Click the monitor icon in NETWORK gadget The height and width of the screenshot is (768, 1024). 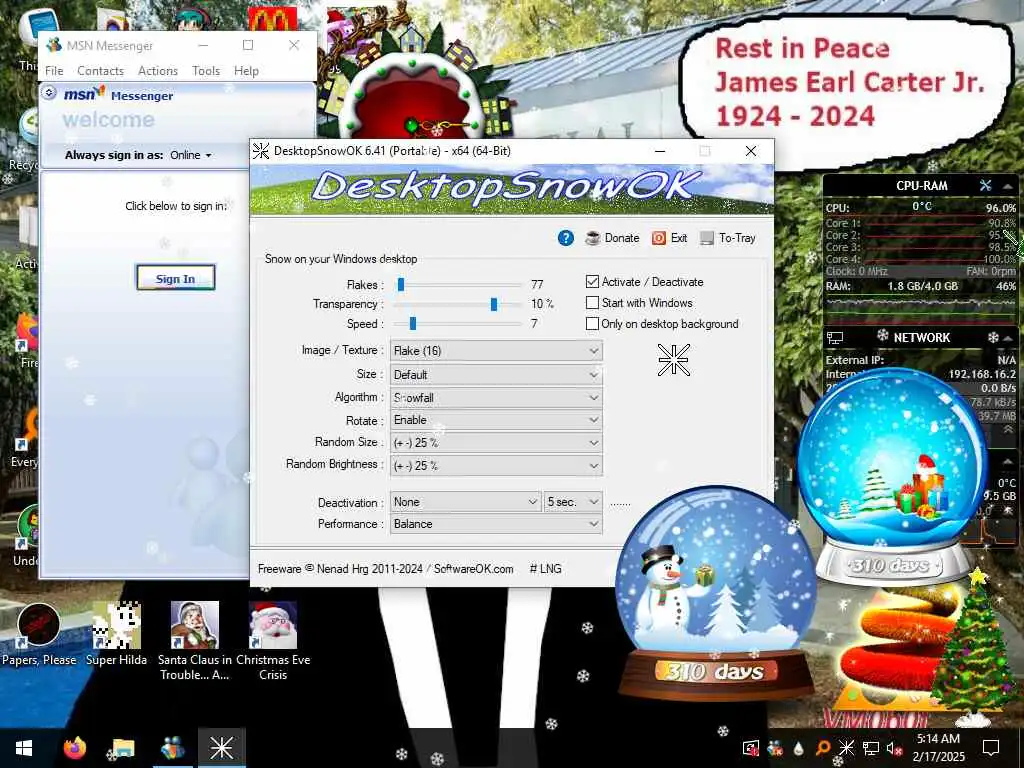point(835,338)
